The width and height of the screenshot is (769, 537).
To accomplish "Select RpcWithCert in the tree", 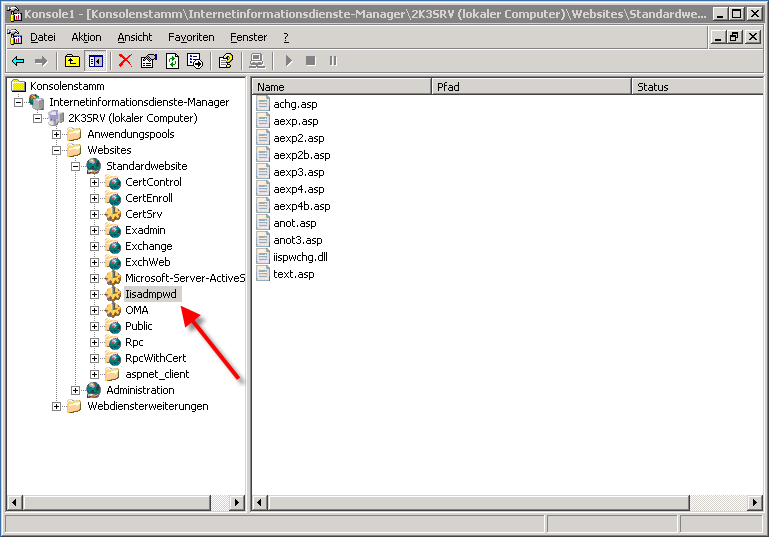I will point(155,358).
